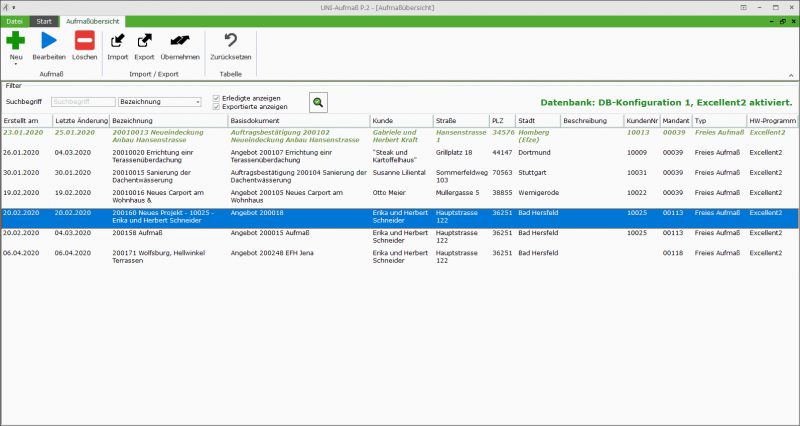Click the Suchbegriff search input field
Screen dimensions: 800x426
[83, 102]
